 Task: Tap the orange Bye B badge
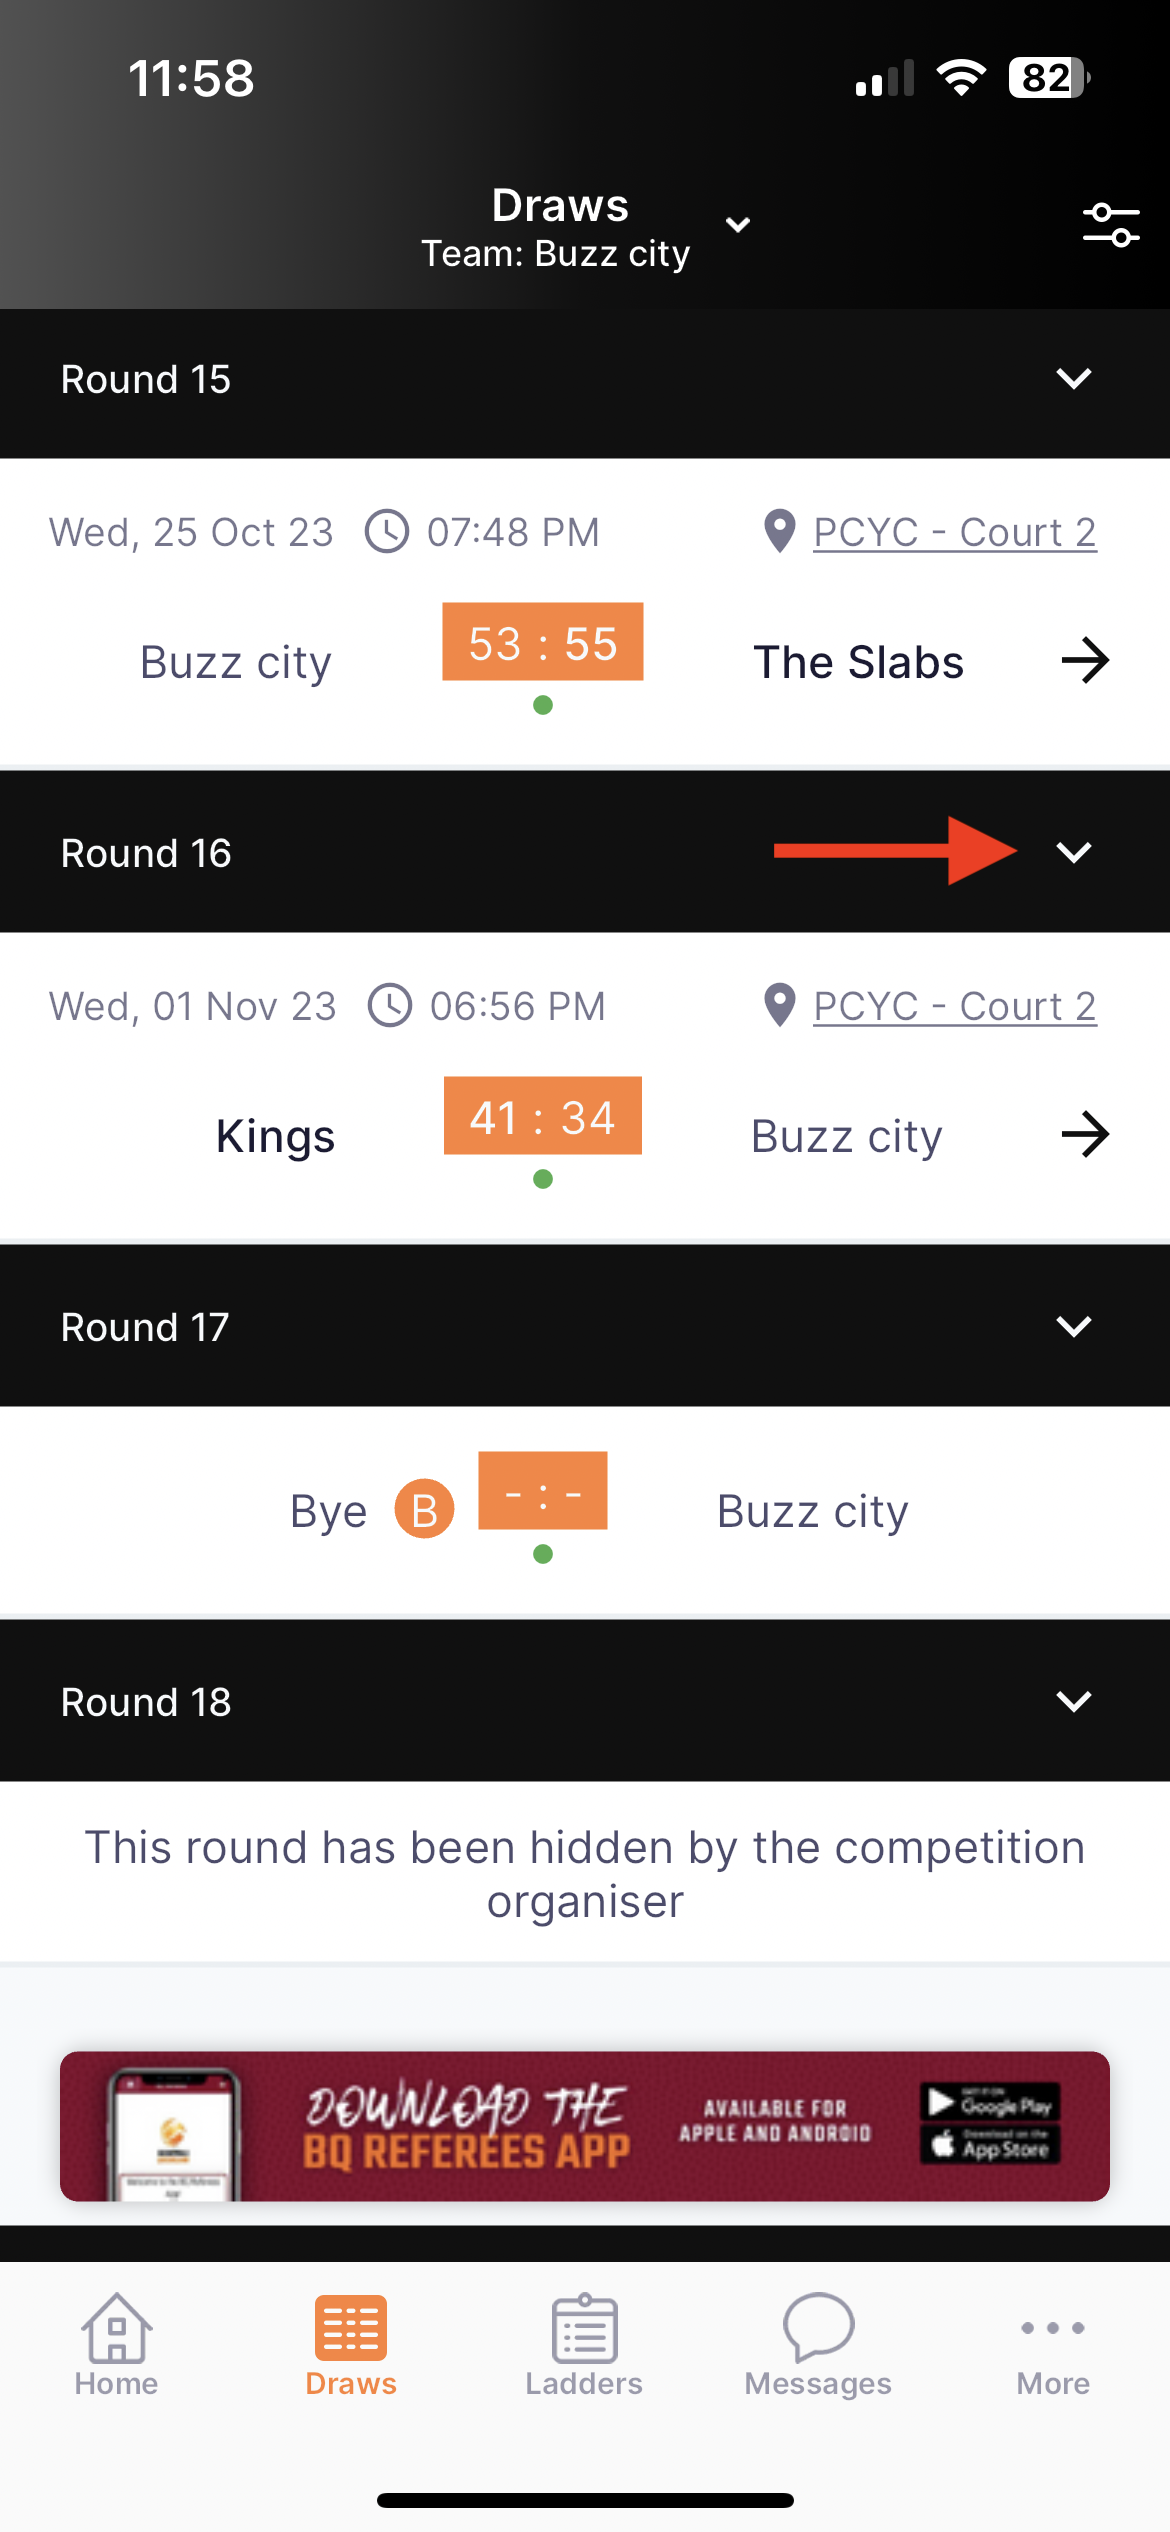coord(424,1509)
